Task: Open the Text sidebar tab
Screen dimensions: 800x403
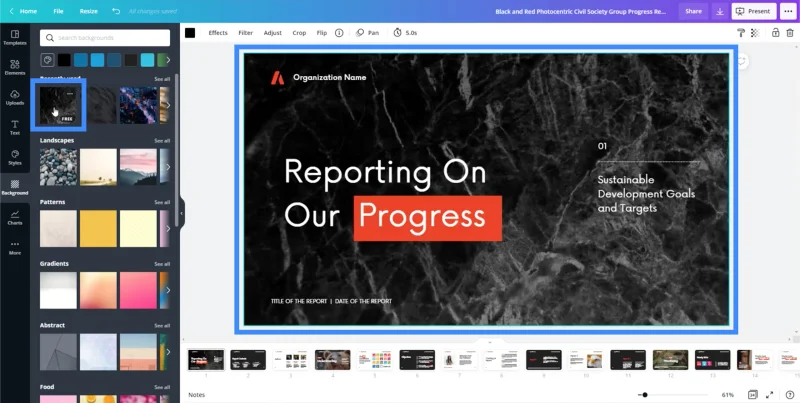Action: [15, 128]
